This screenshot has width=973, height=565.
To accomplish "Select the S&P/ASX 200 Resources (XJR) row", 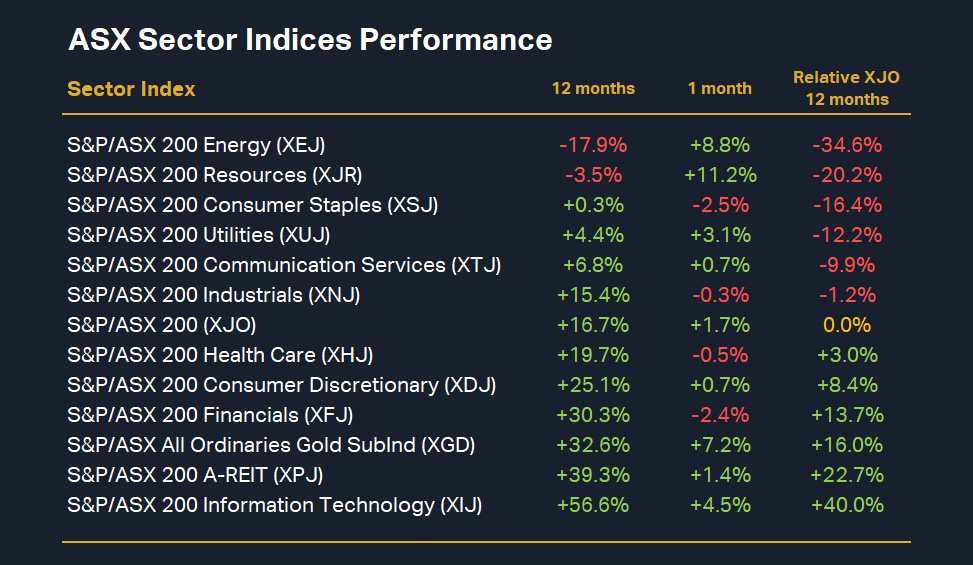I will (214, 175).
